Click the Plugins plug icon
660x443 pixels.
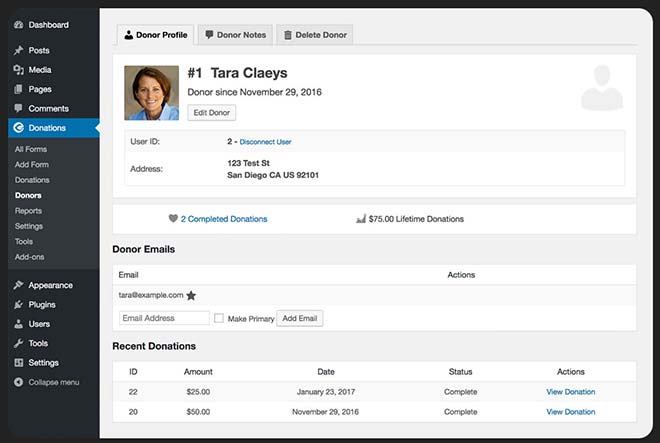[19, 305]
